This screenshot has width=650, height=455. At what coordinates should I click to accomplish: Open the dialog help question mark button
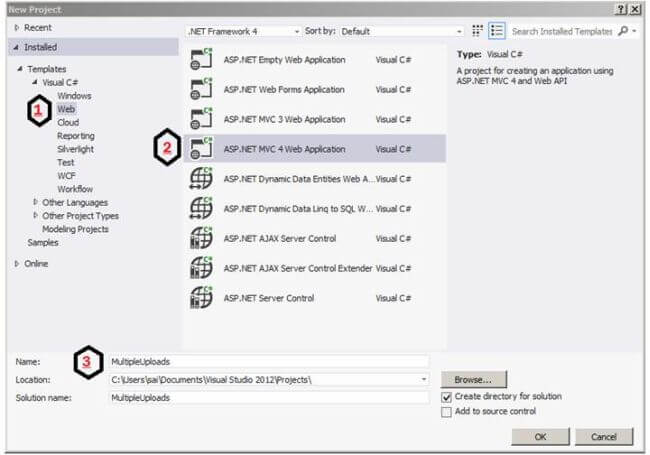[x=621, y=9]
